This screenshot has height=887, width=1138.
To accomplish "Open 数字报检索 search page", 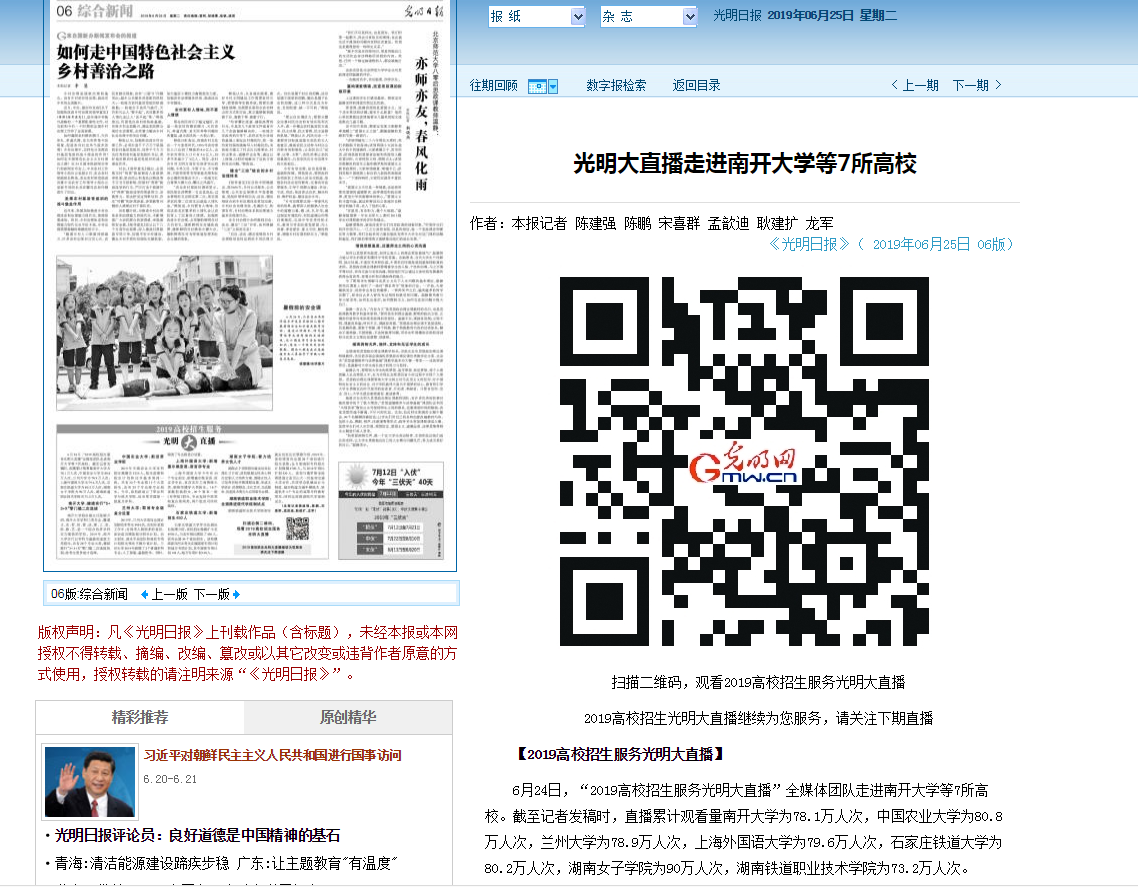I will coord(616,86).
